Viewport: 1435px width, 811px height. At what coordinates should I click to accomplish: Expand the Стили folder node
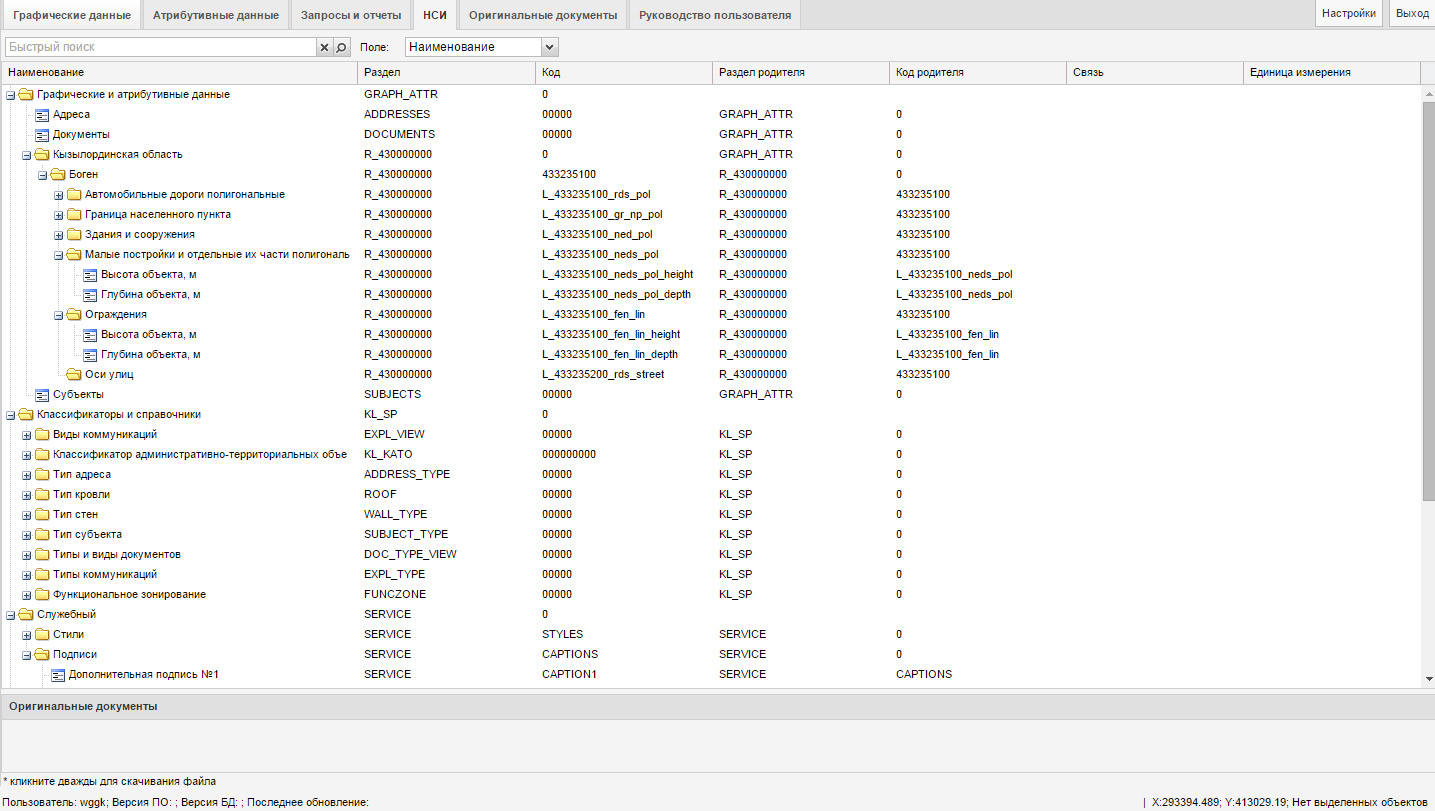(27, 635)
